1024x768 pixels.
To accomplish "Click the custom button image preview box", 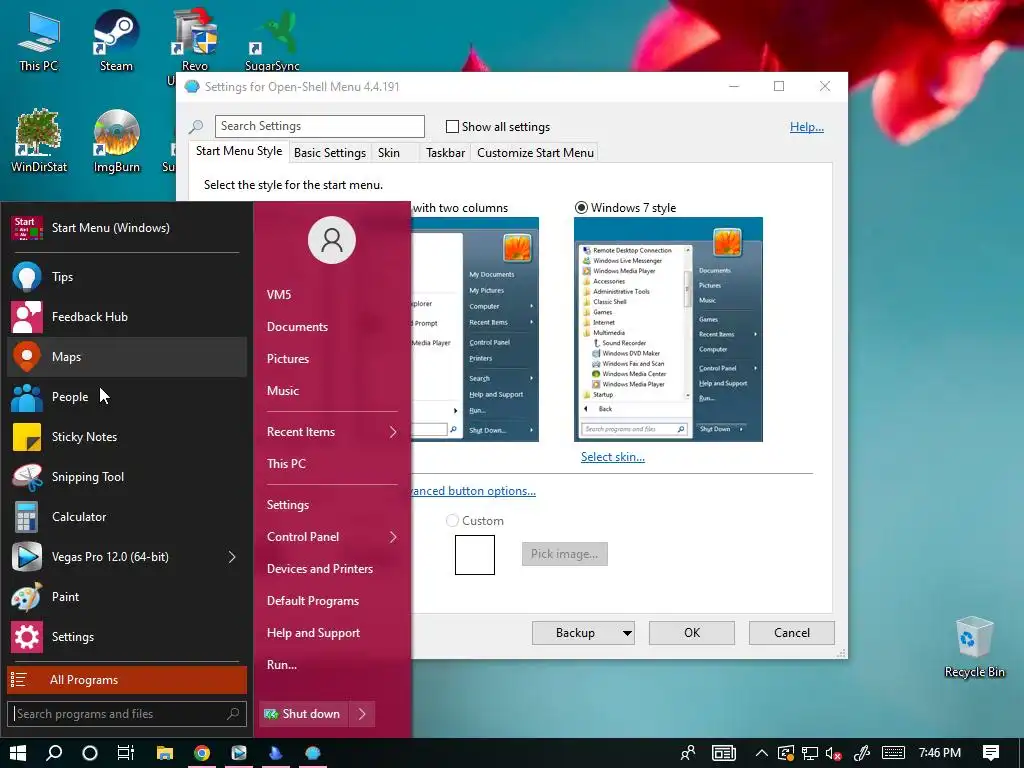I will pos(475,554).
